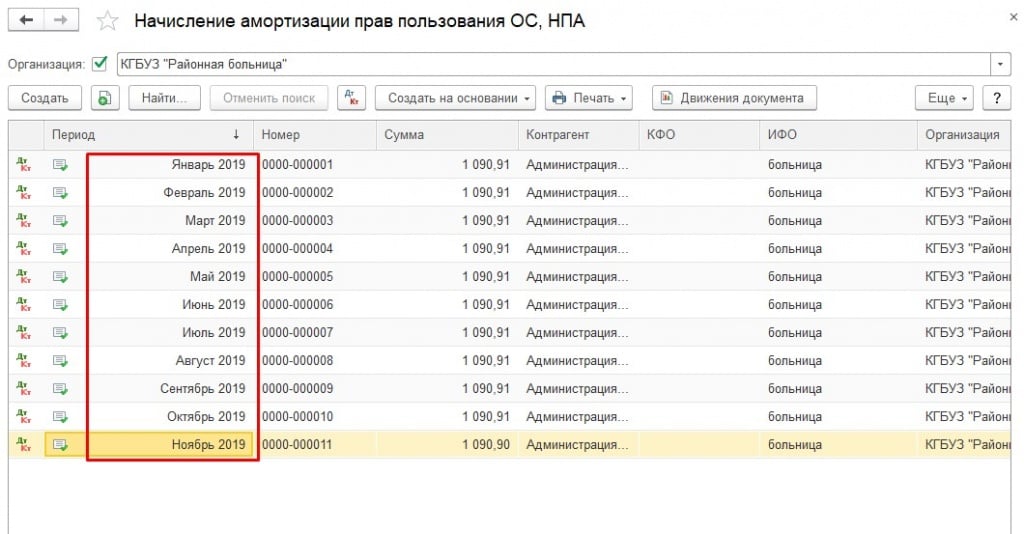Click the posted document icon in Март 2019 row
The width and height of the screenshot is (1024, 534).
click(x=60, y=221)
